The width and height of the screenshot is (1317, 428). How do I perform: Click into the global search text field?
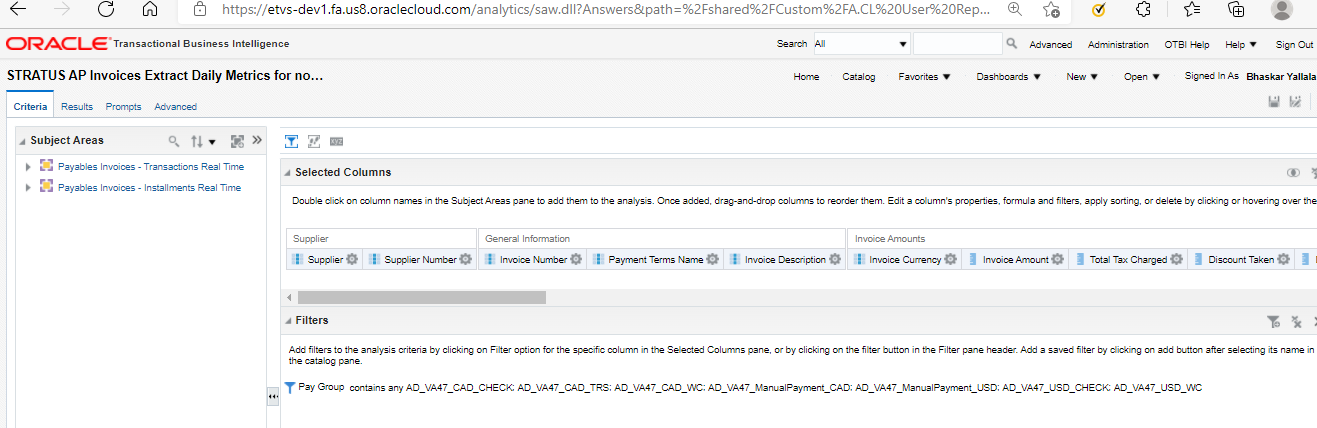pyautogui.click(x=957, y=44)
